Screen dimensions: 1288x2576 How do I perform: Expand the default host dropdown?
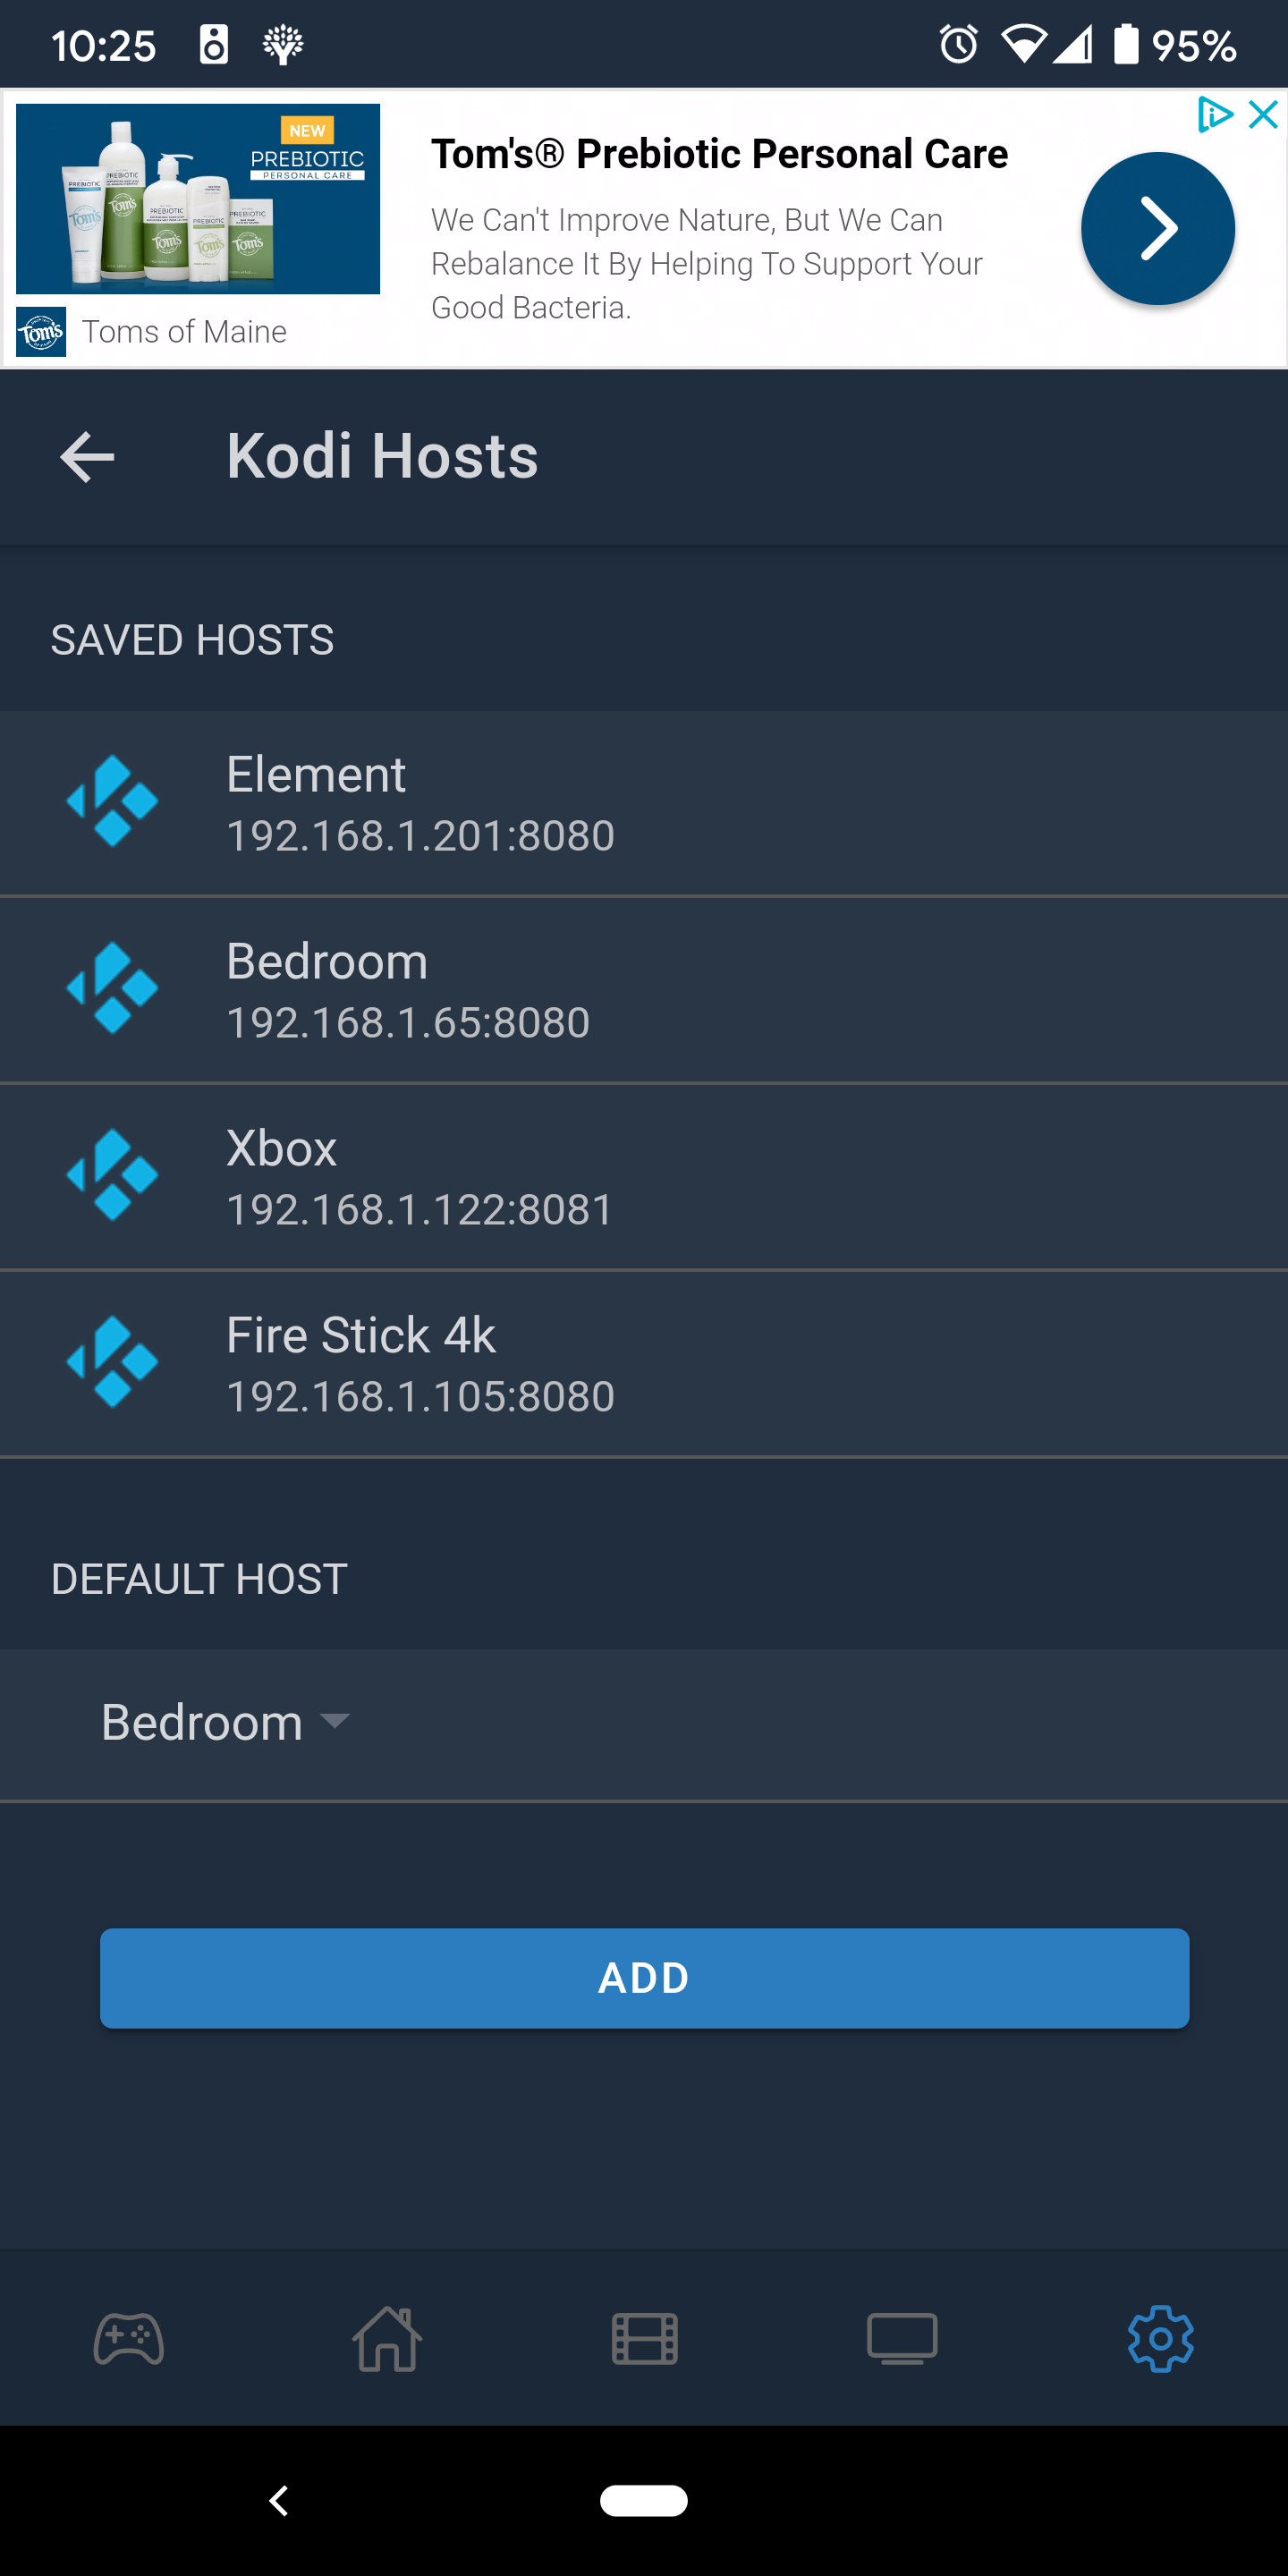[x=226, y=1722]
